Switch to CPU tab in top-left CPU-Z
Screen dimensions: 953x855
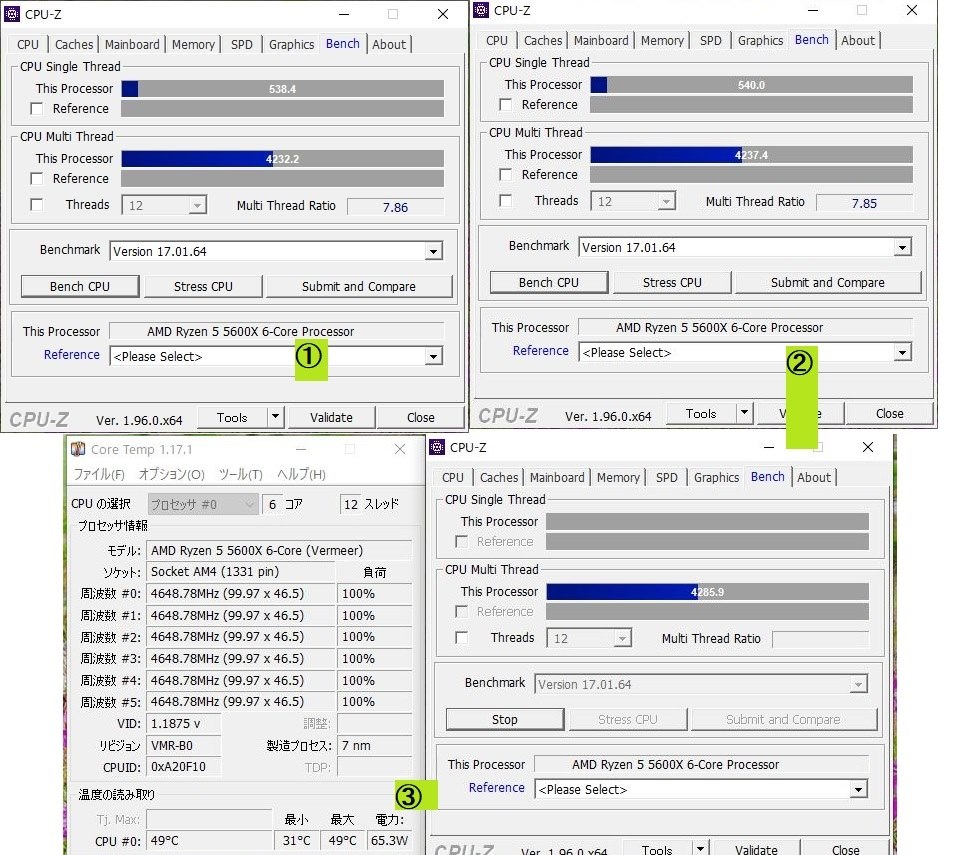(x=27, y=44)
